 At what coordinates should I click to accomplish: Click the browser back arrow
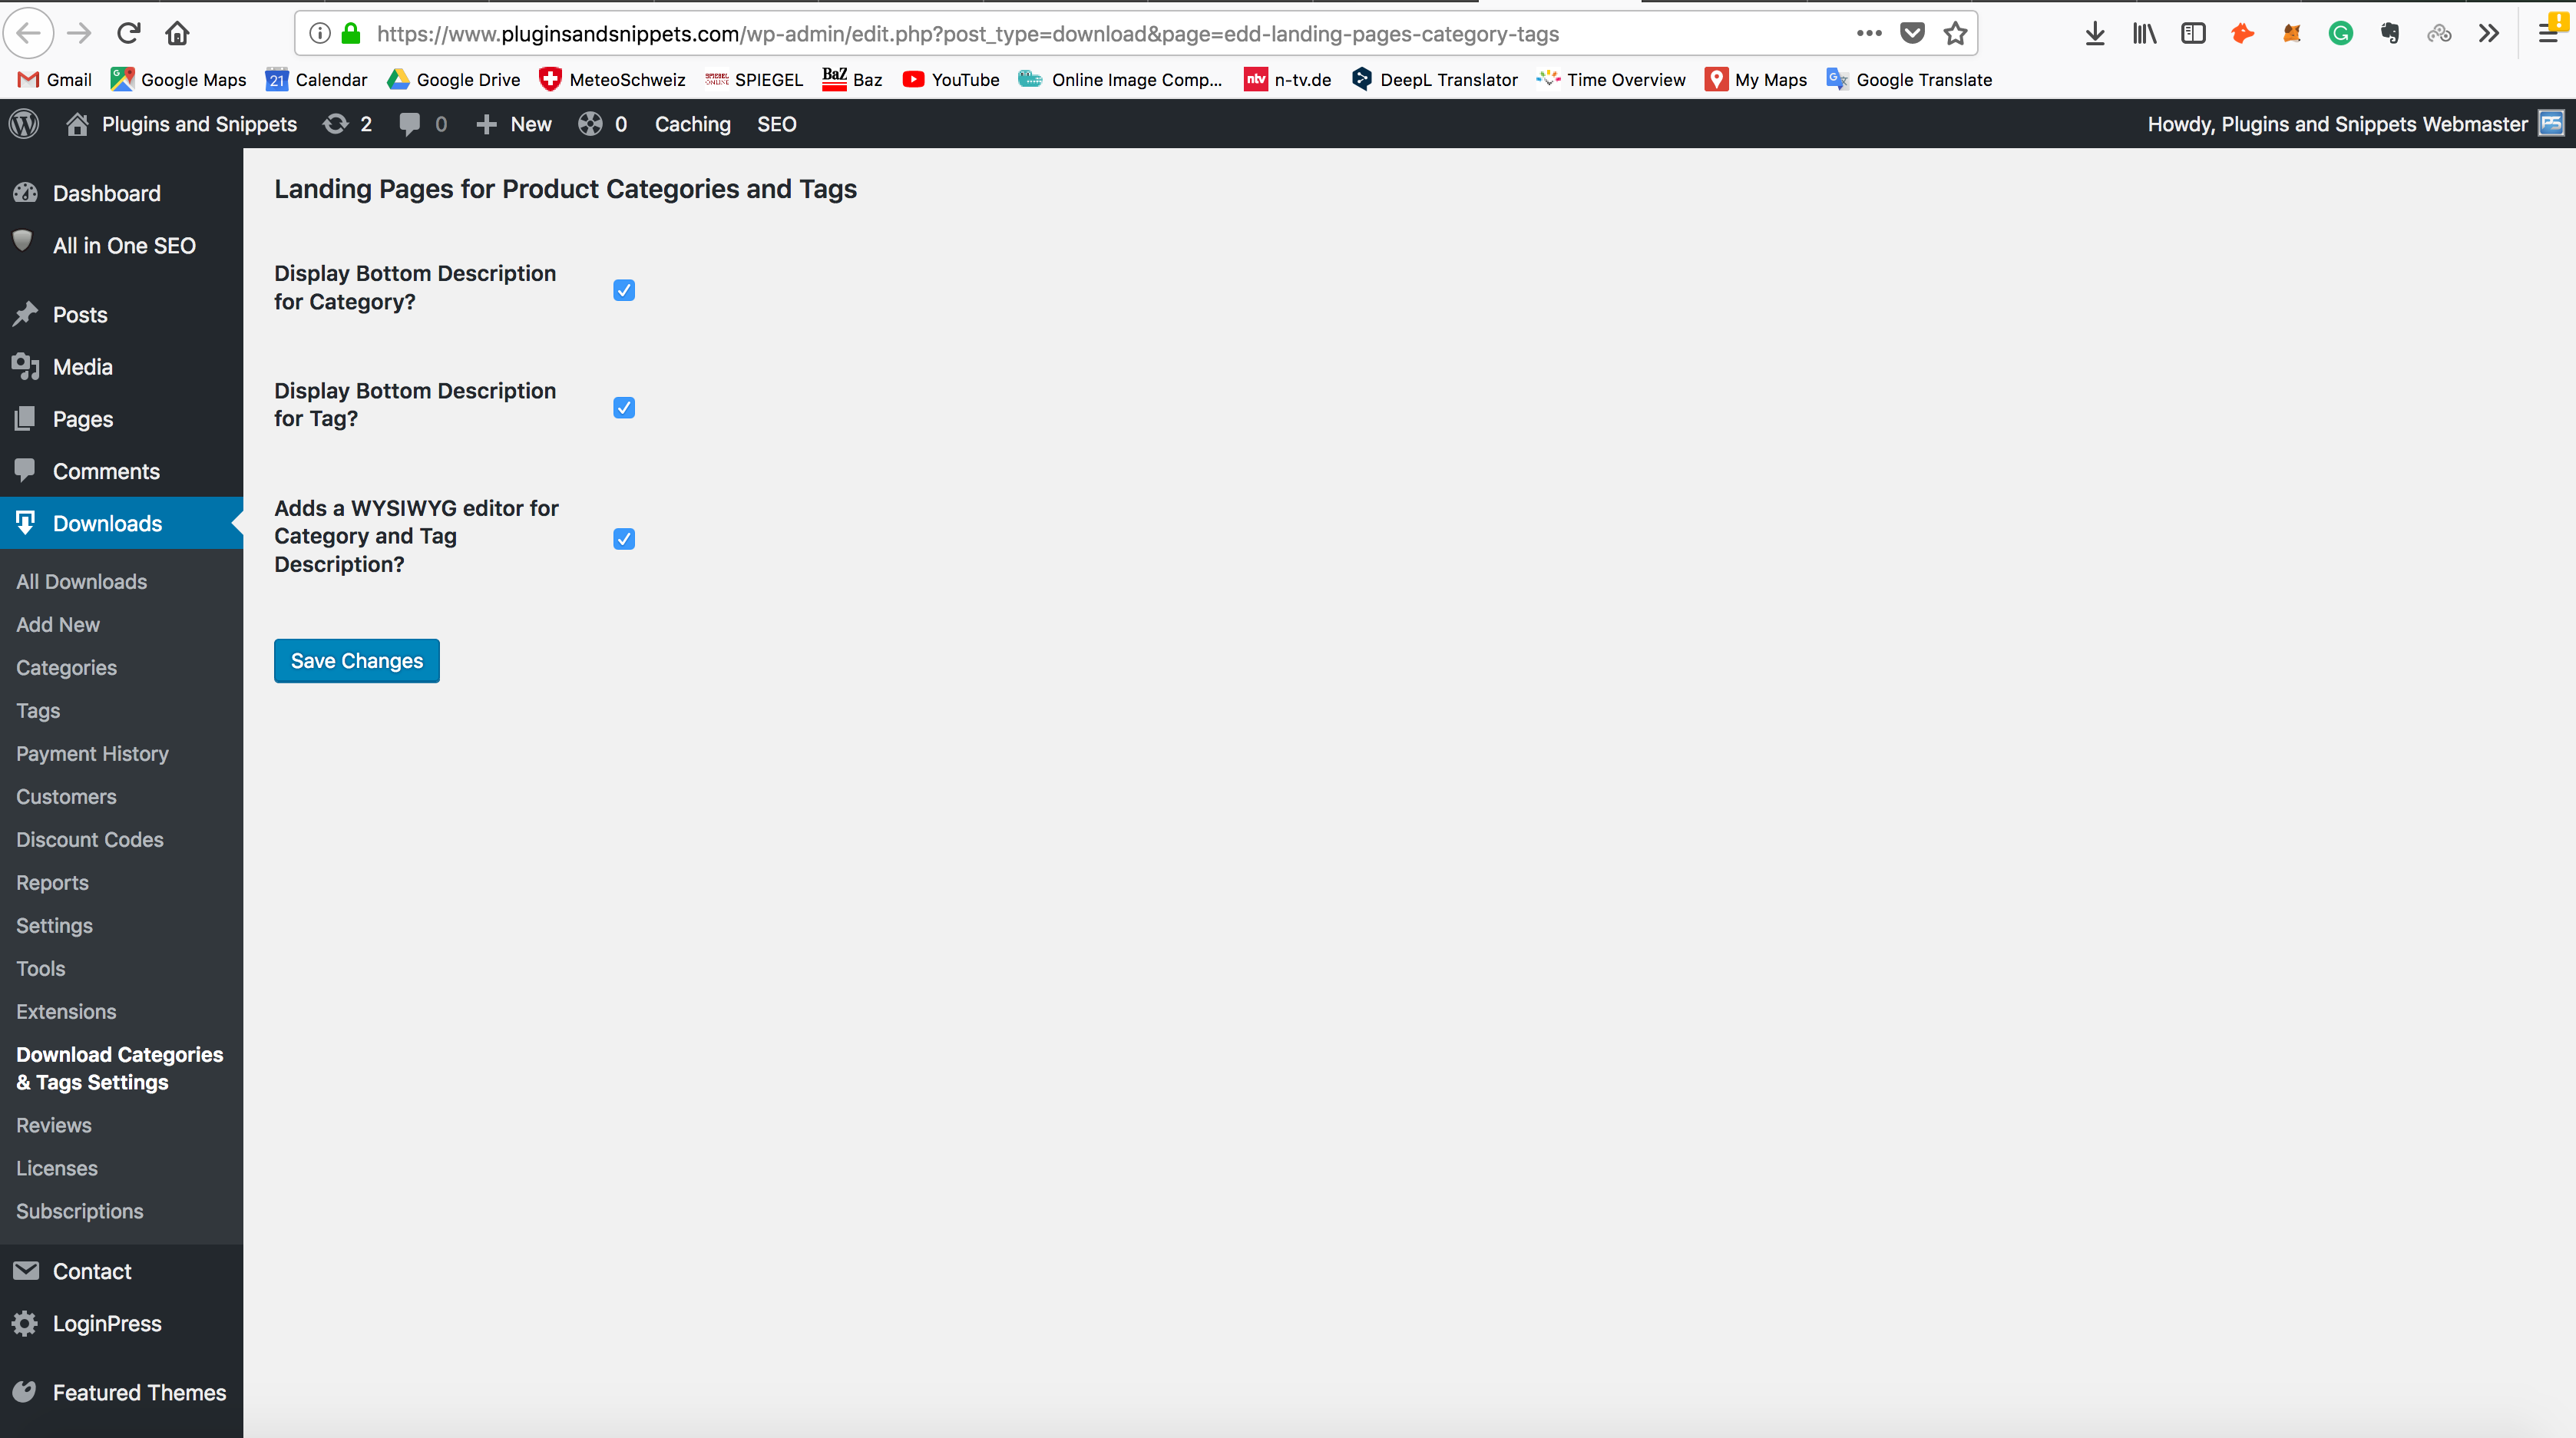[29, 33]
